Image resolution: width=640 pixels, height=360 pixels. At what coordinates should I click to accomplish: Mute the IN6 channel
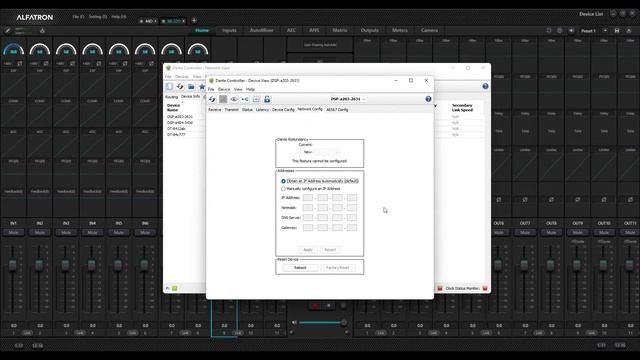pyautogui.click(x=145, y=232)
